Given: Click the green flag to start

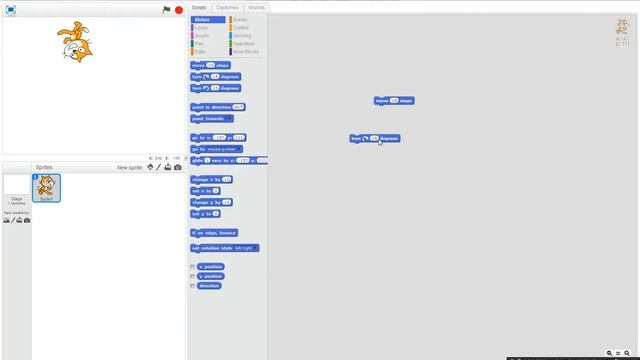Looking at the screenshot, I should 167,10.
